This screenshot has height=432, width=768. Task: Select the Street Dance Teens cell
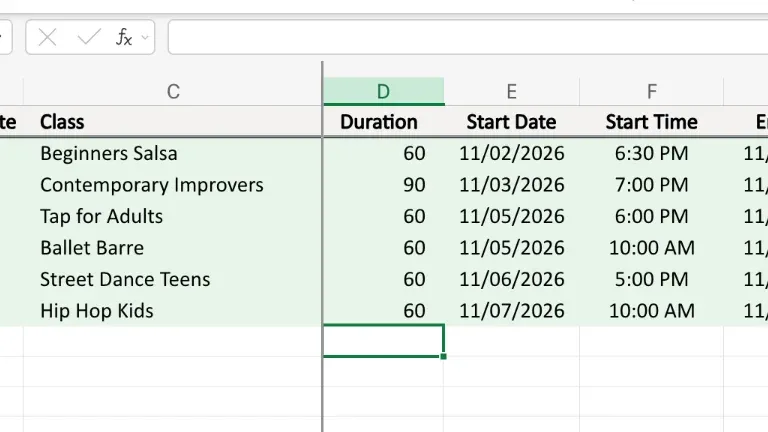[173, 279]
